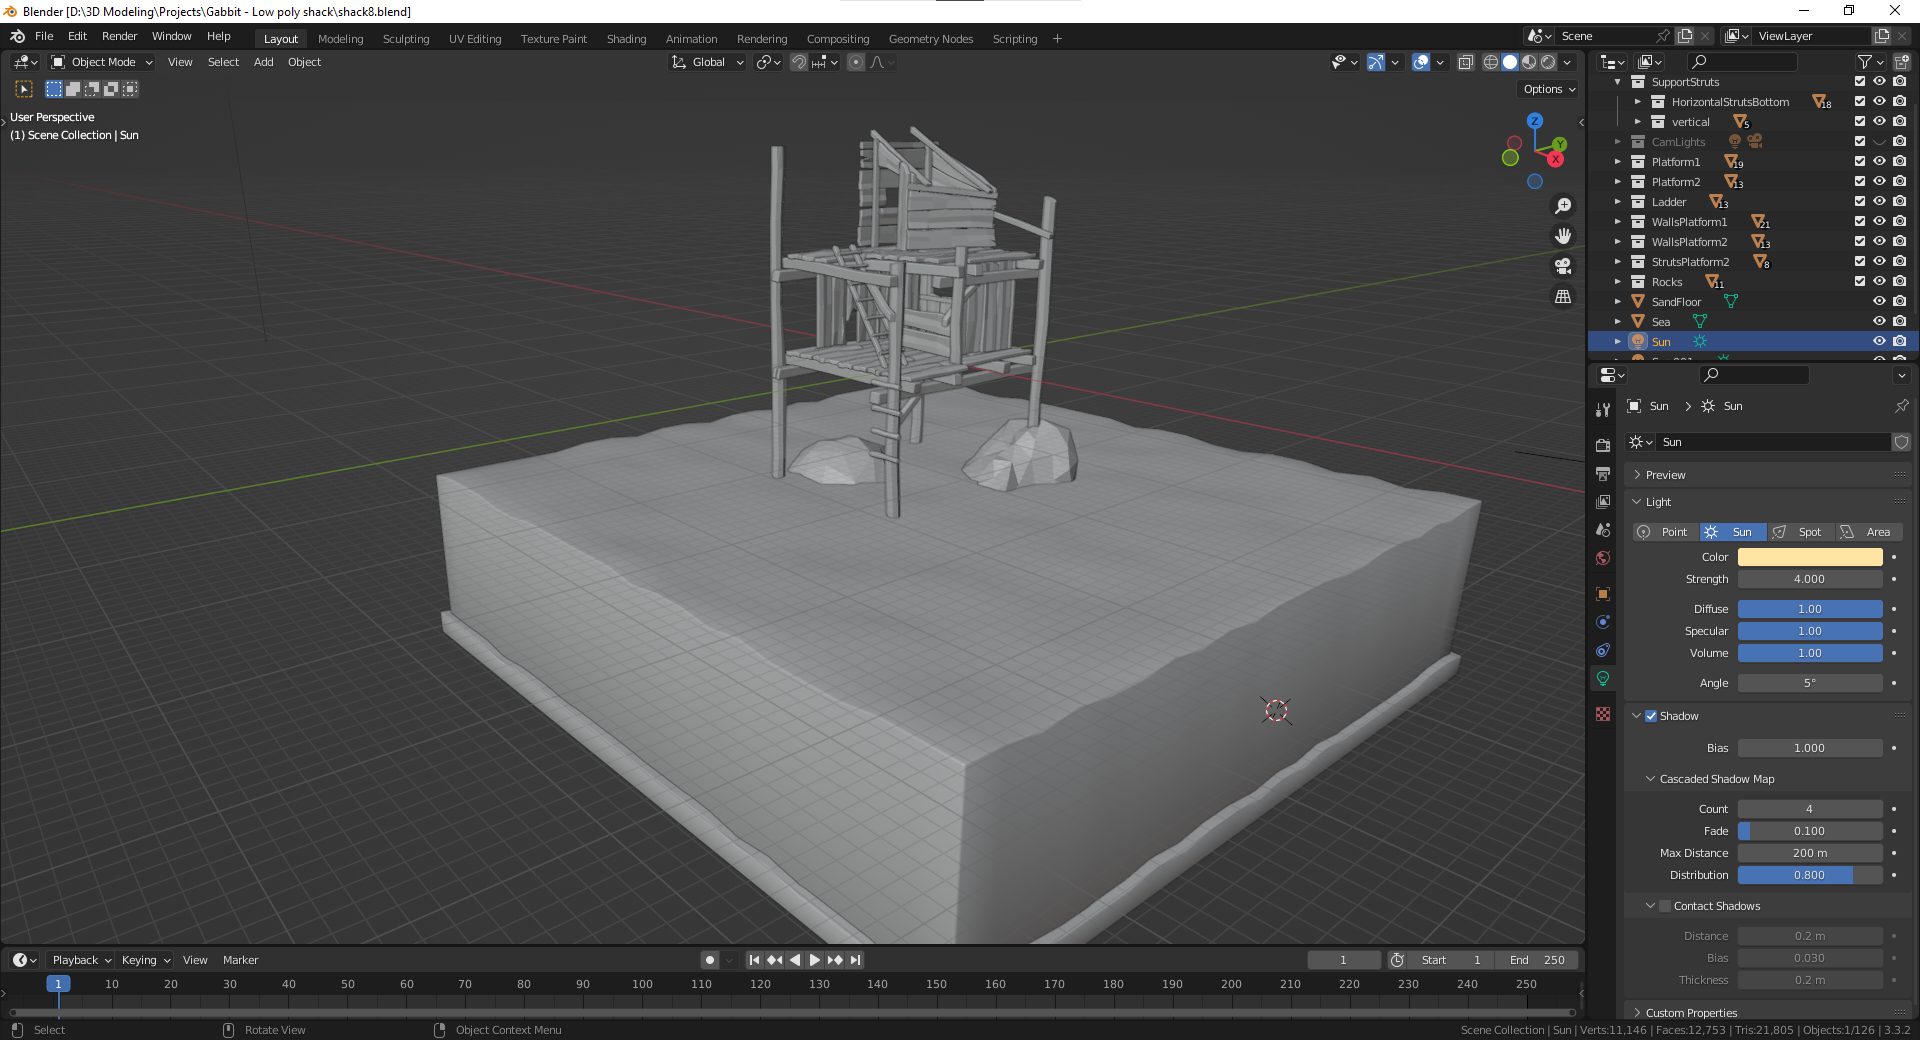Click the zoom magnifier icon in viewport
The height and width of the screenshot is (1040, 1920).
click(x=1562, y=206)
